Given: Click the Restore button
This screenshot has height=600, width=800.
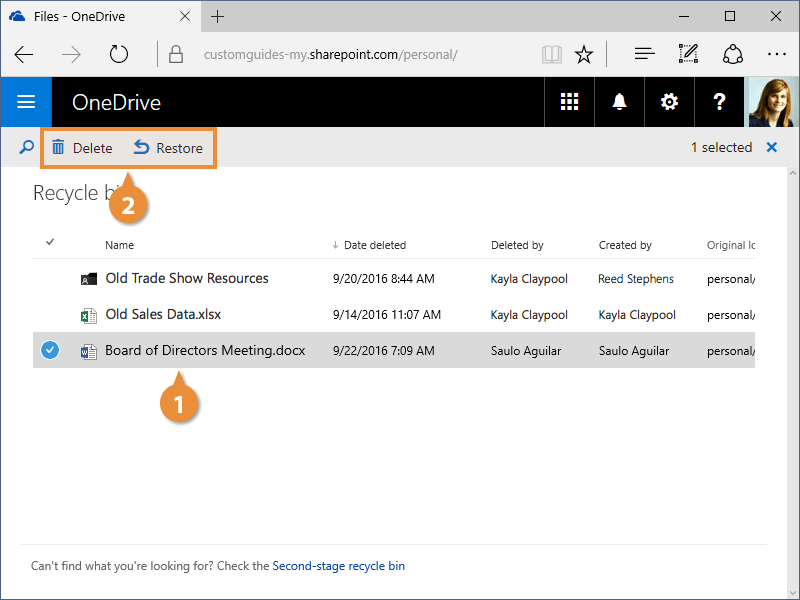Looking at the screenshot, I should click(168, 148).
